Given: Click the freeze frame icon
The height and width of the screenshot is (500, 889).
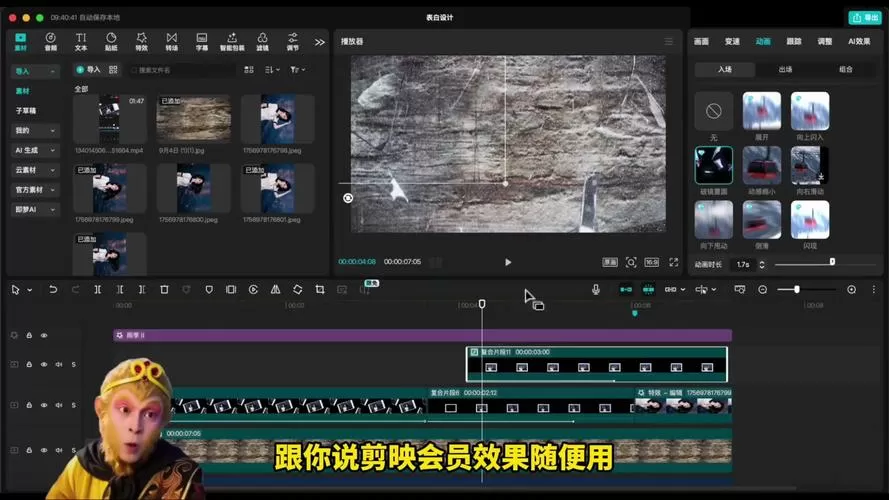Looking at the screenshot, I should coord(231,290).
